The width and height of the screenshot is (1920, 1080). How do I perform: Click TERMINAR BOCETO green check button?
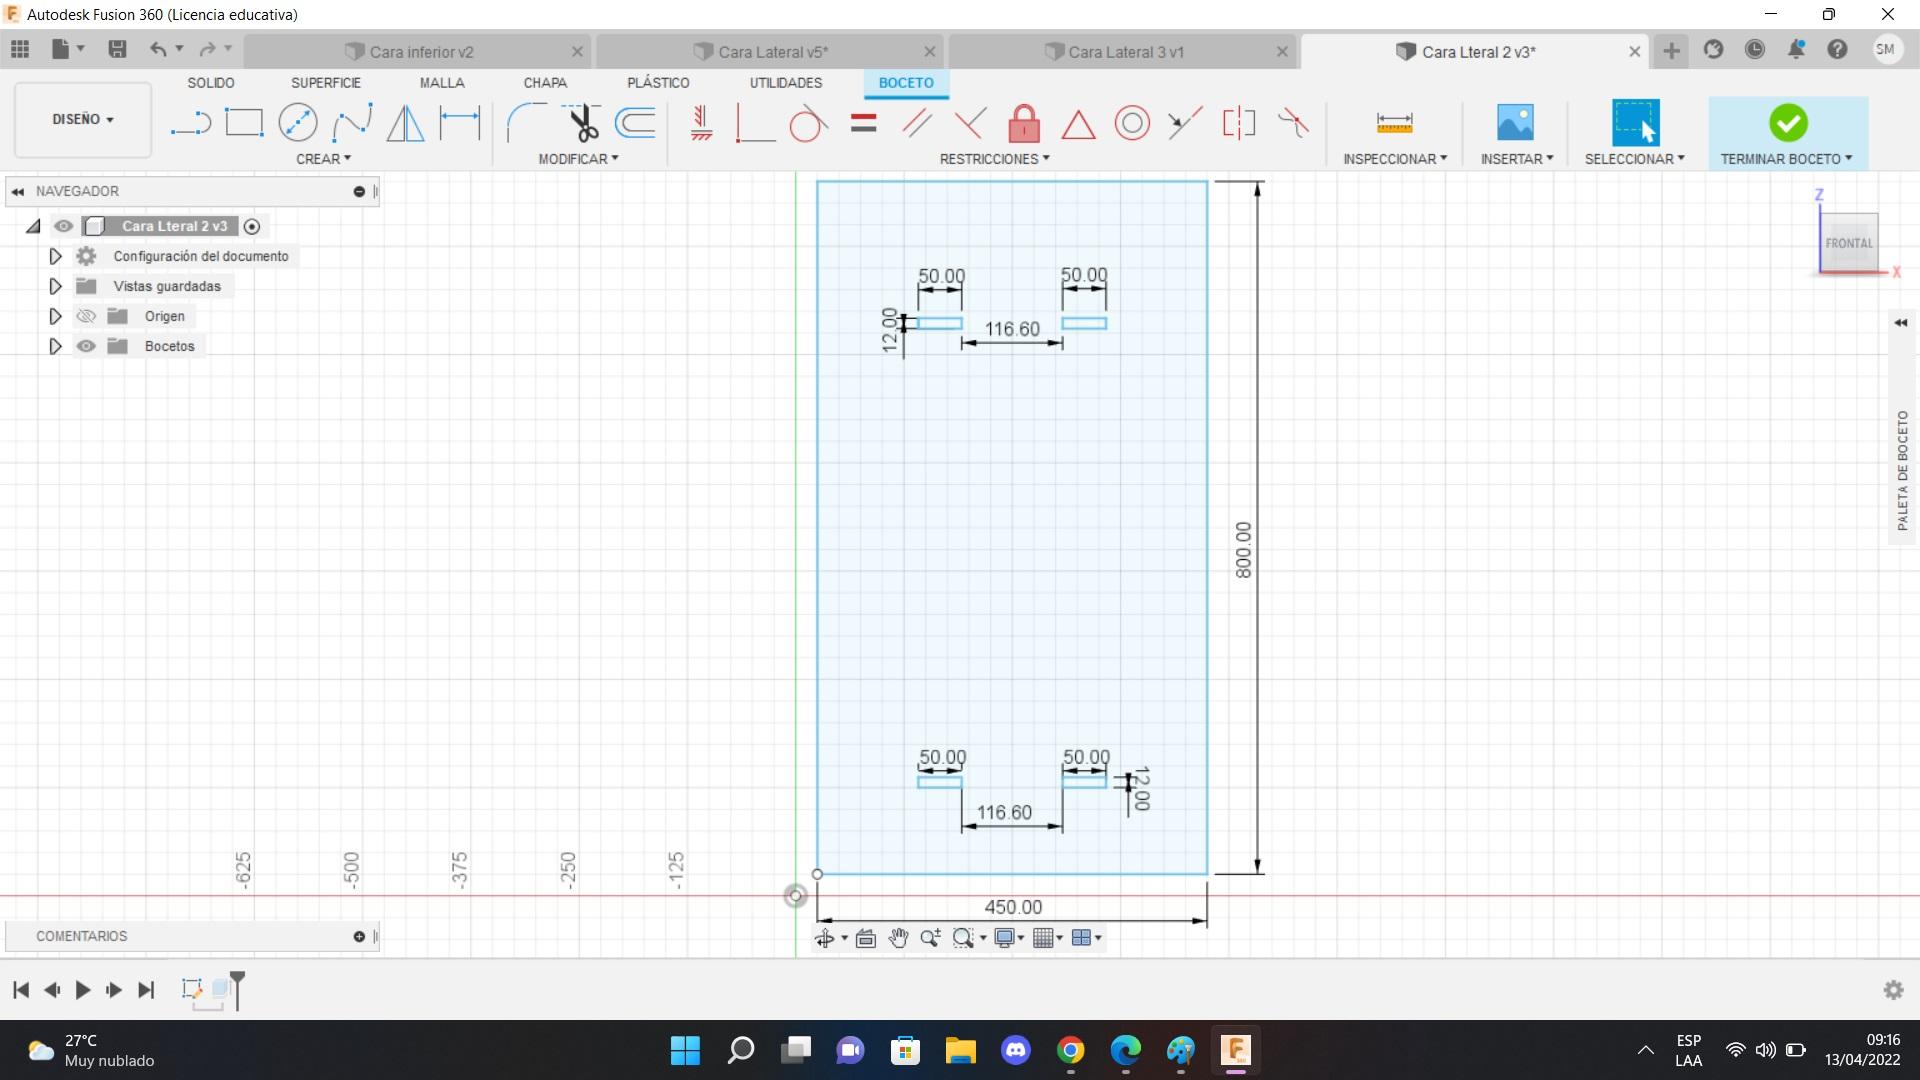click(1788, 123)
